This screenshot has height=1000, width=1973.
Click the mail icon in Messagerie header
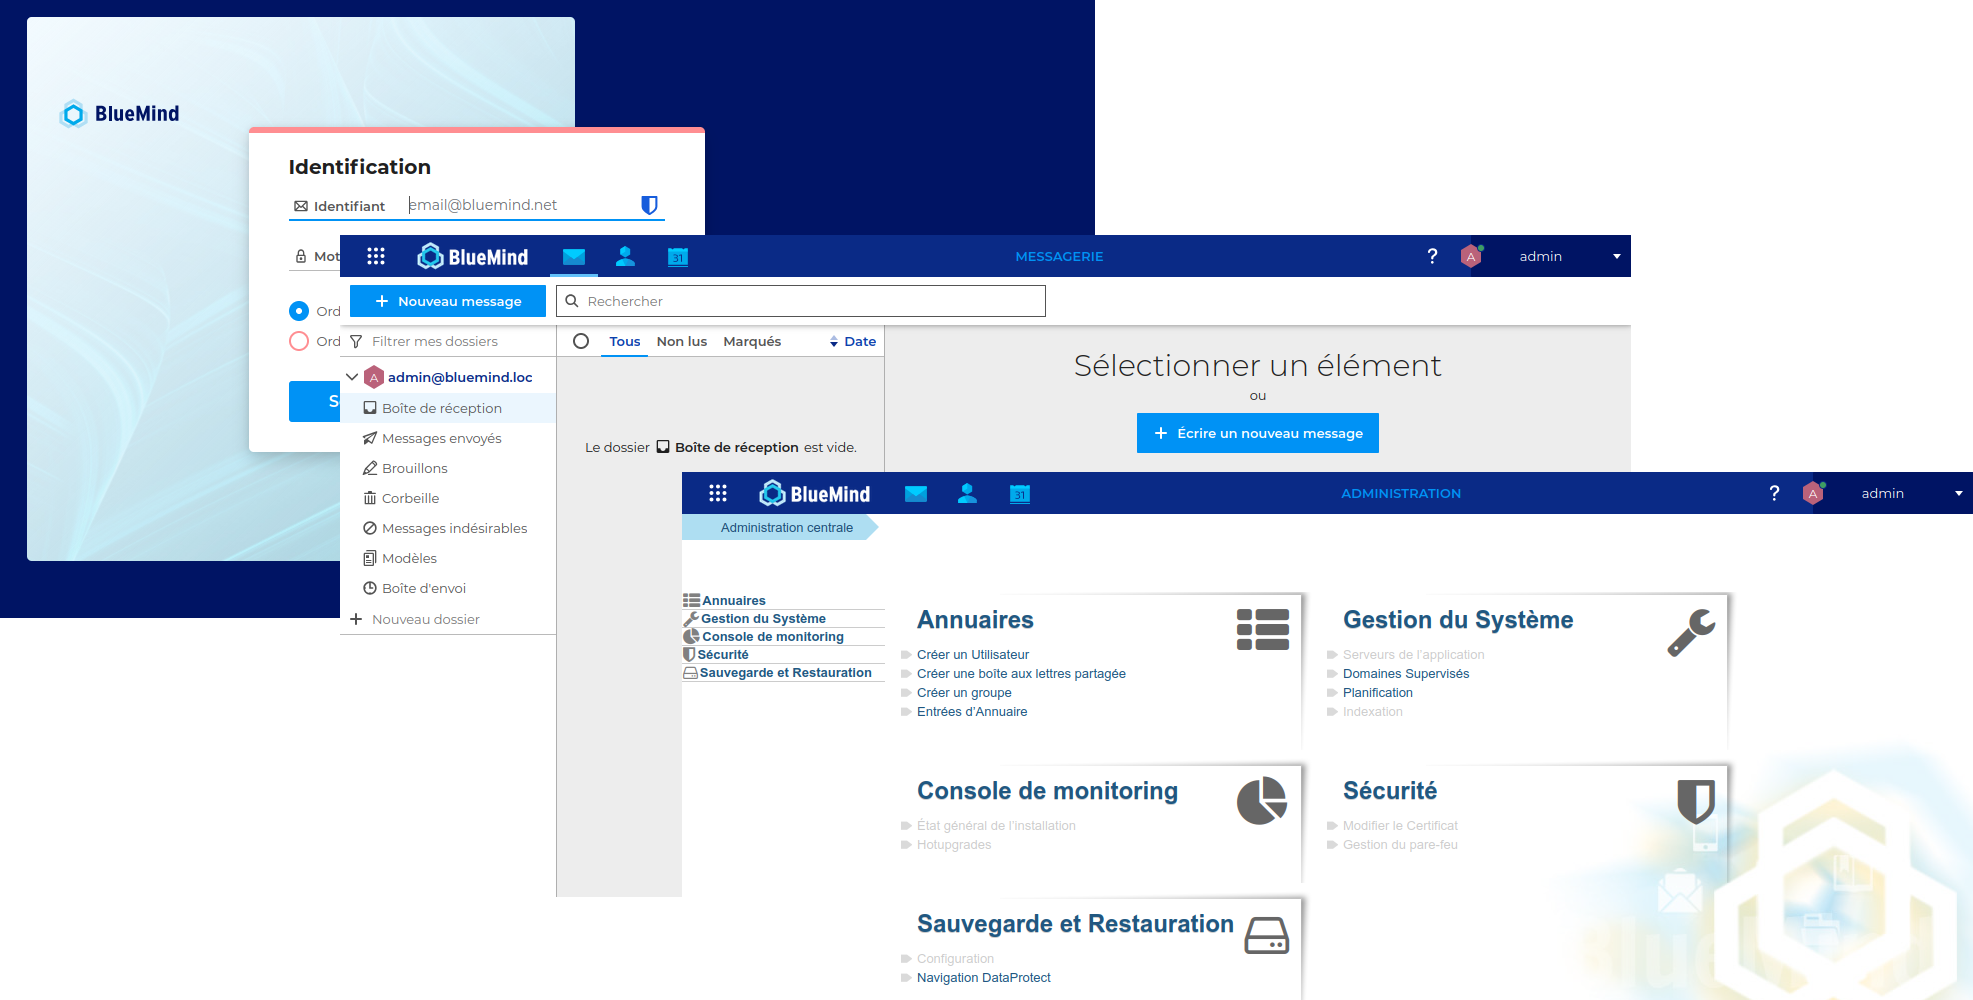574,257
